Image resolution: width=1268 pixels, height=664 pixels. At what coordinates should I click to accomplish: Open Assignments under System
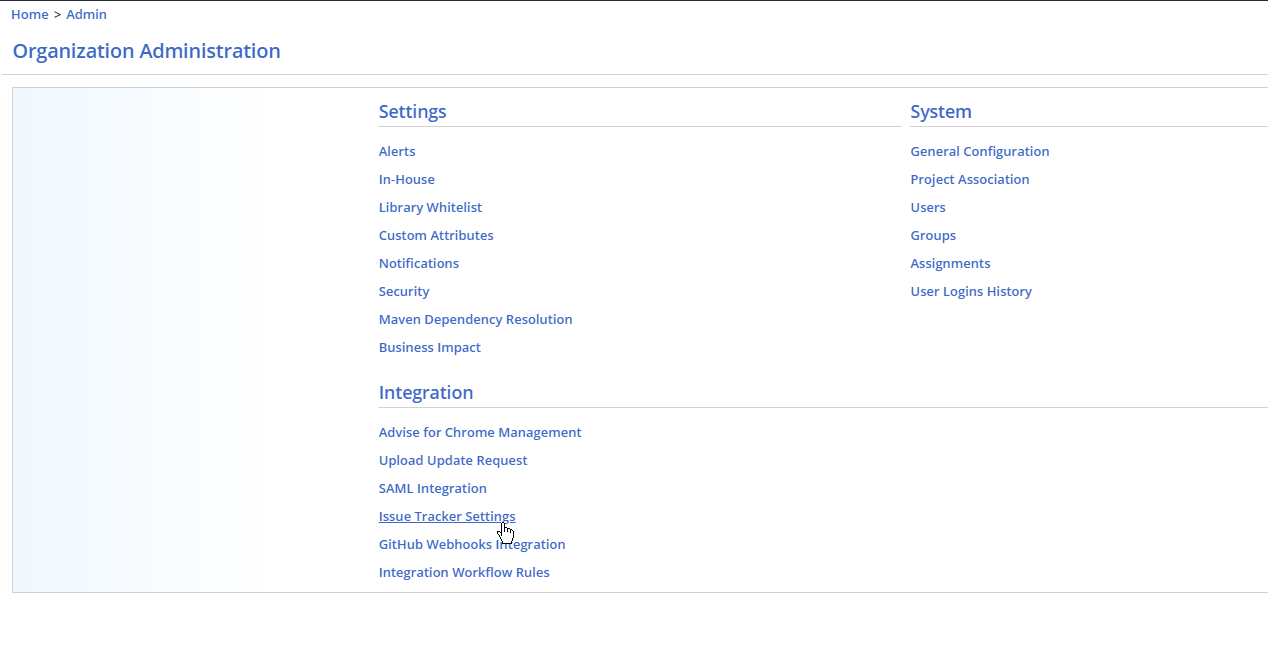click(x=950, y=264)
